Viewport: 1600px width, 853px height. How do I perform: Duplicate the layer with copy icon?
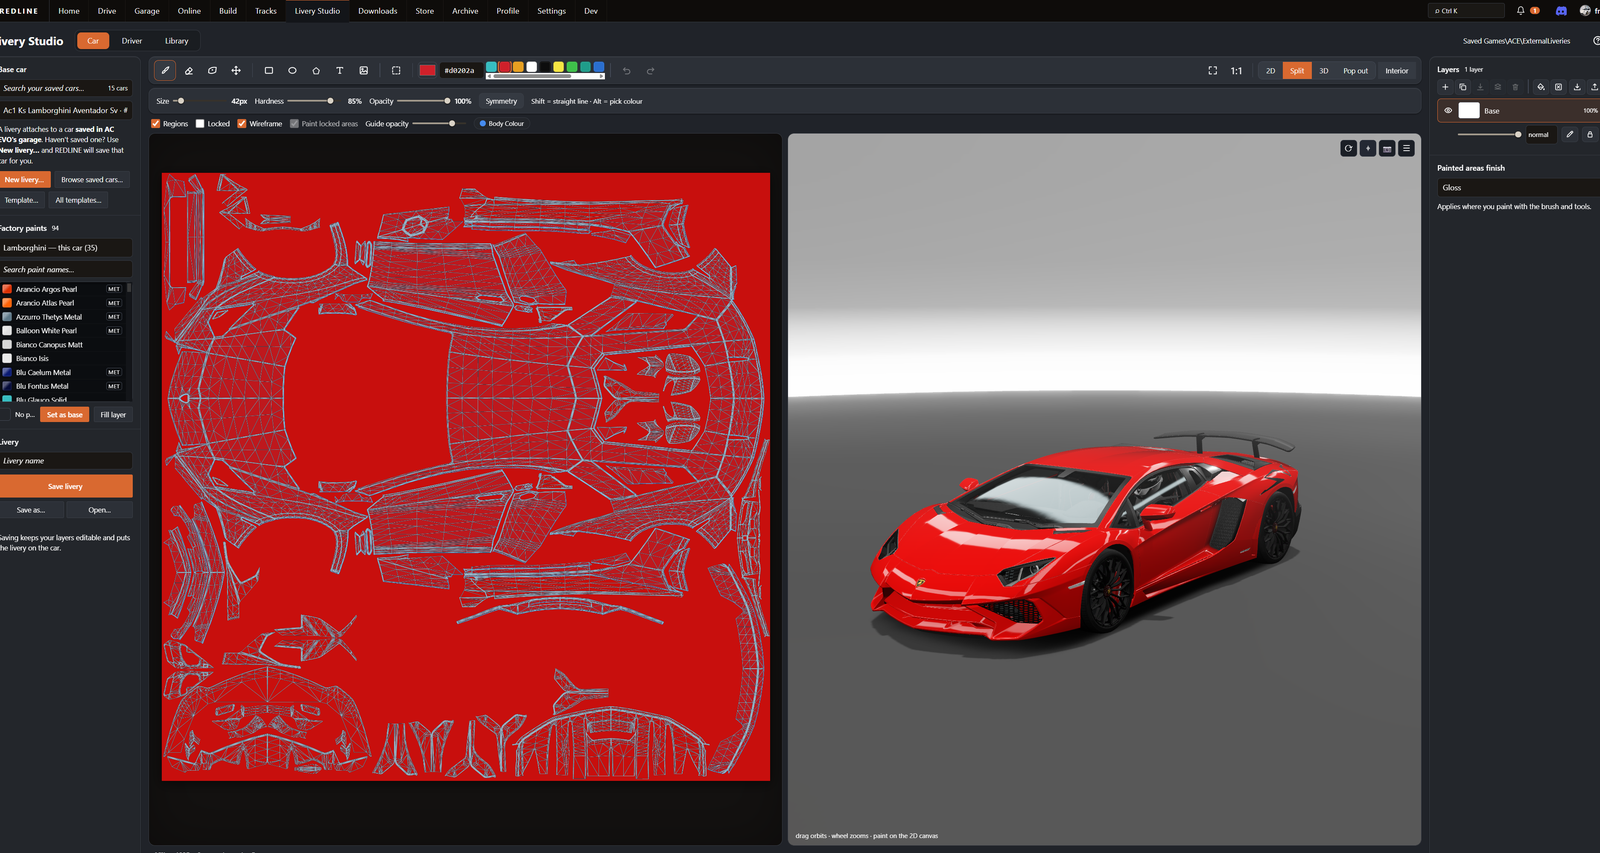pos(1462,87)
